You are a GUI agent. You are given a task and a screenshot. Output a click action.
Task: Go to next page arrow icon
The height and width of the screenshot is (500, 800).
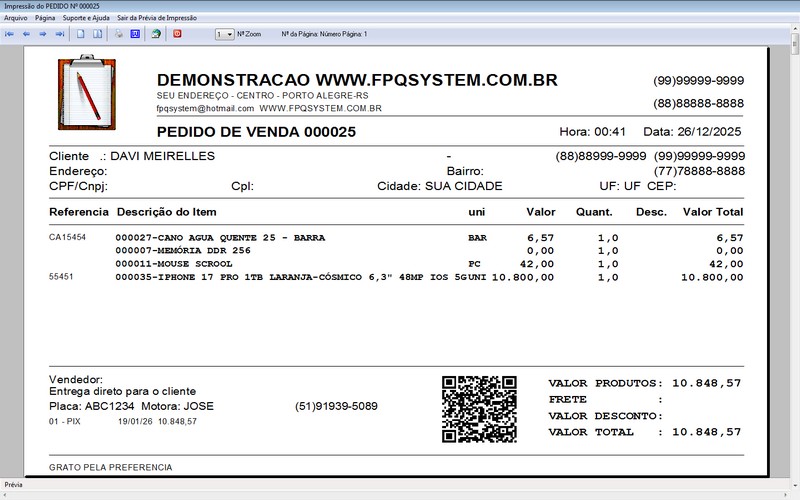tap(43, 34)
